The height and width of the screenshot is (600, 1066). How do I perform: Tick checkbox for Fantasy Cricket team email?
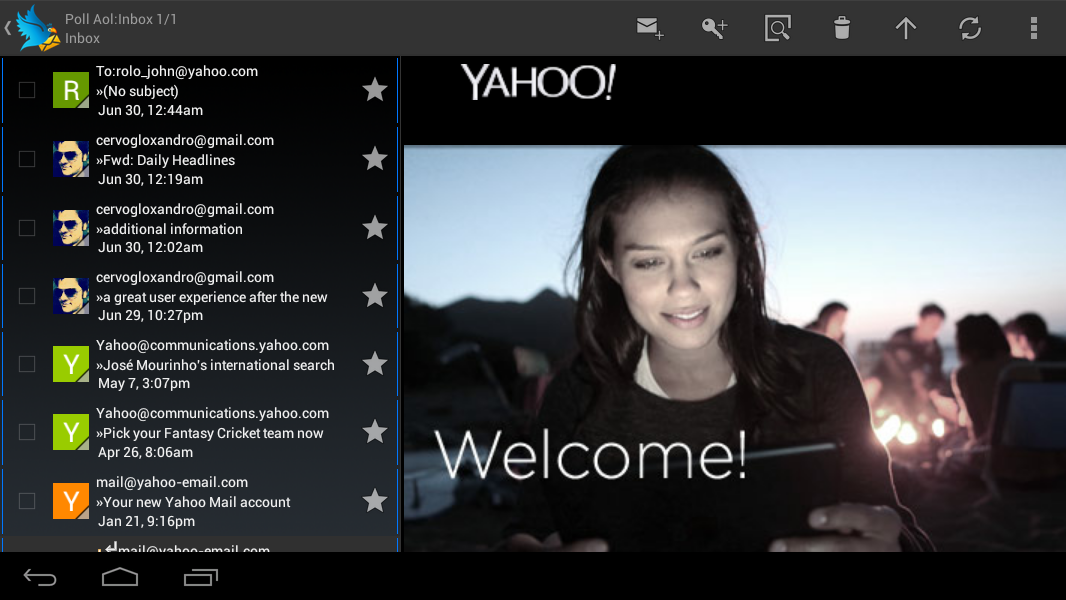click(x=27, y=431)
